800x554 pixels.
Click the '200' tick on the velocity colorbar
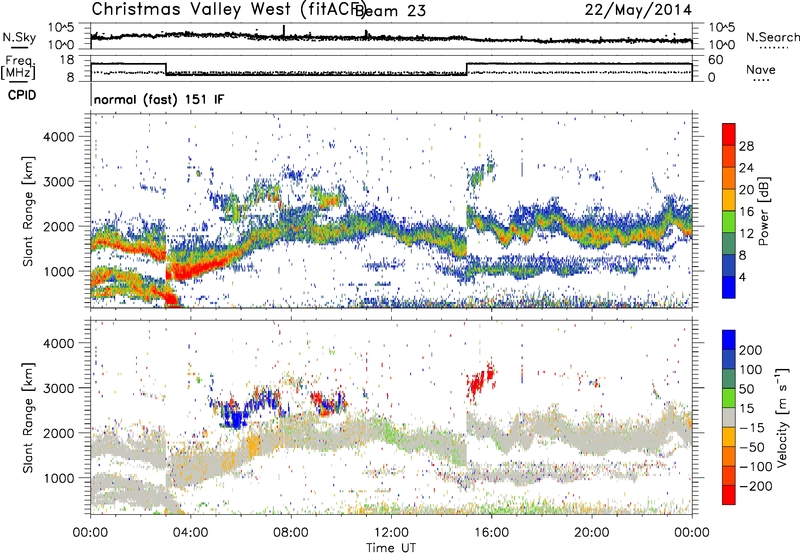pos(751,350)
